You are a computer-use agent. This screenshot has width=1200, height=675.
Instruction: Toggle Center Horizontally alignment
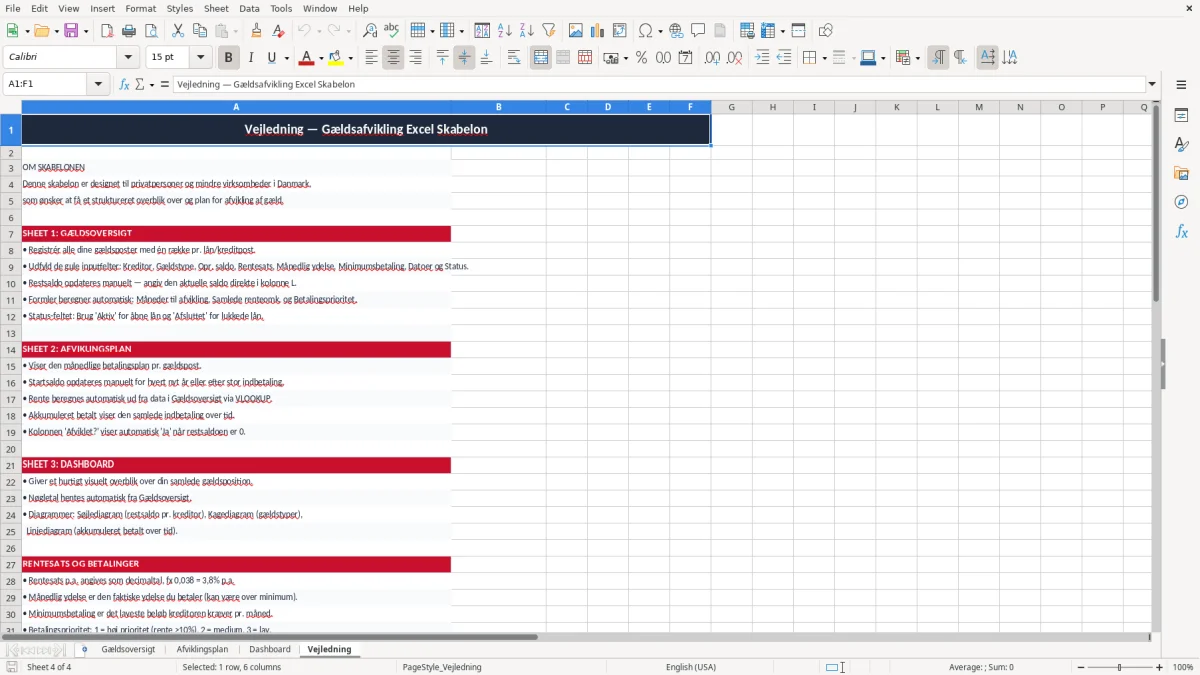click(x=393, y=58)
